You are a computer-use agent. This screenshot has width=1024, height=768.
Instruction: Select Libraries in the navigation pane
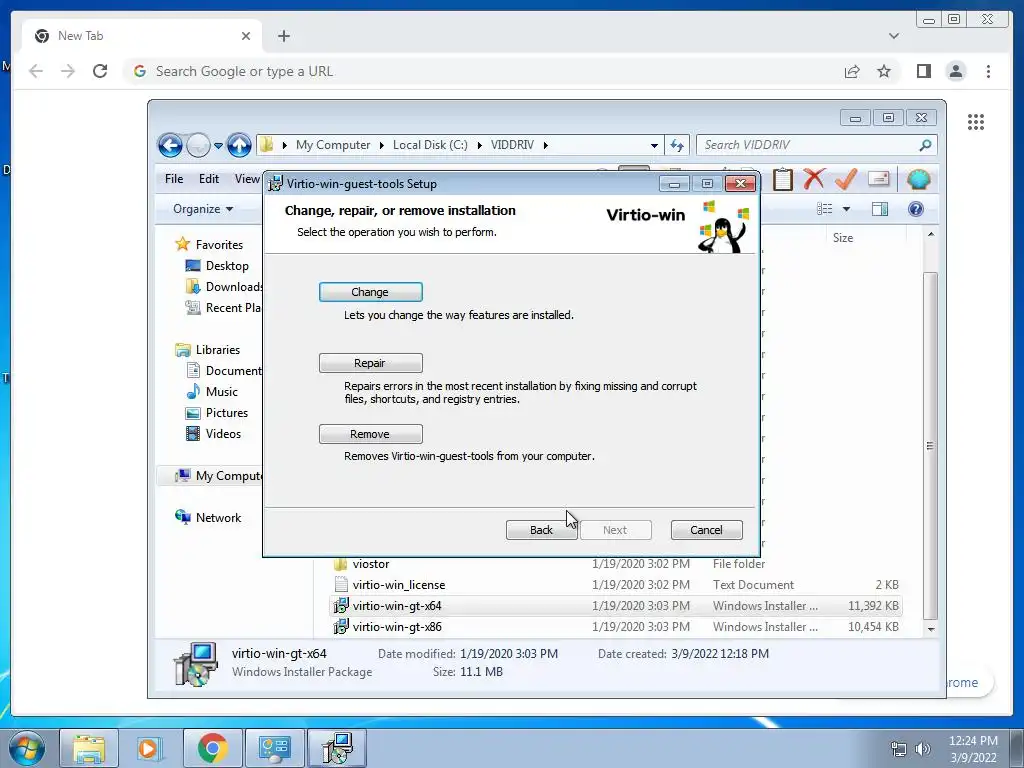coord(208,350)
